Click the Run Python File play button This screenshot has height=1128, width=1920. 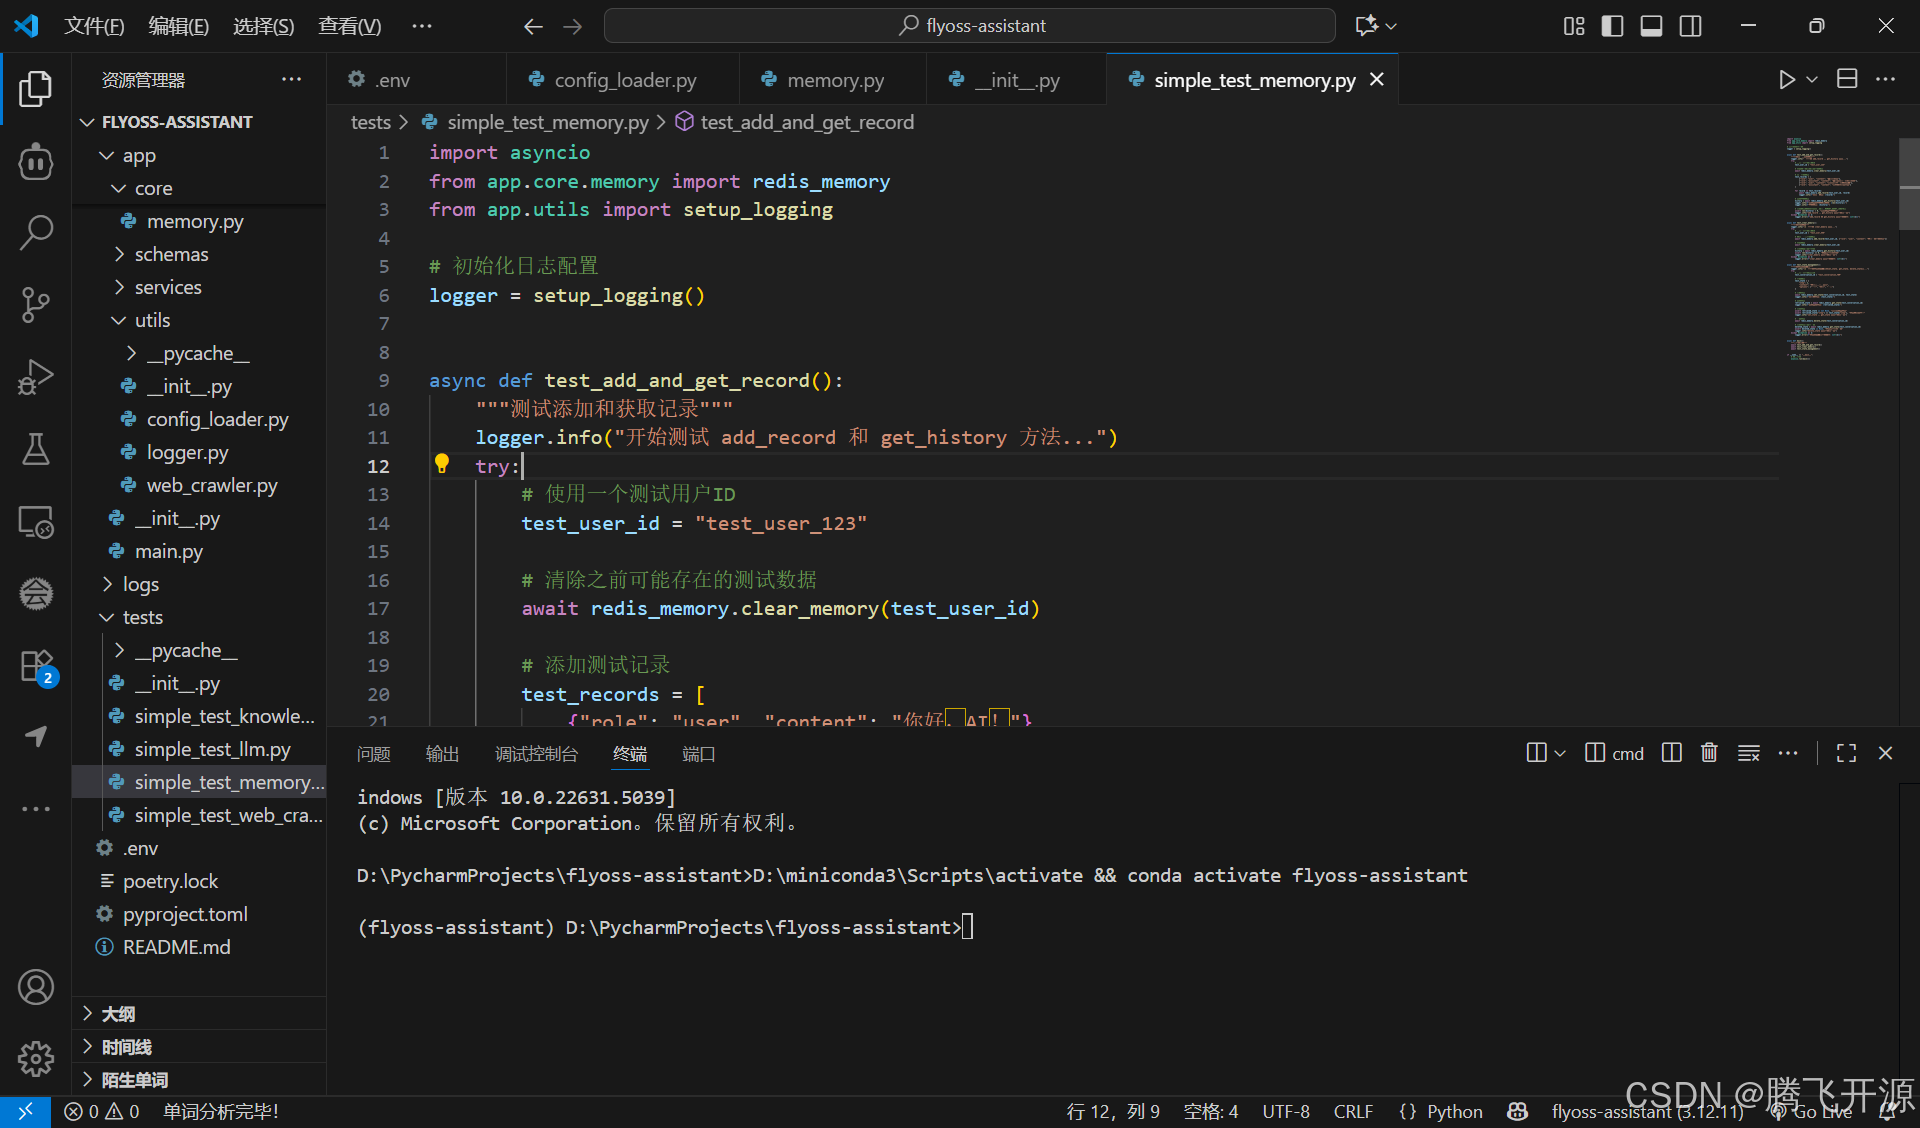[1786, 80]
